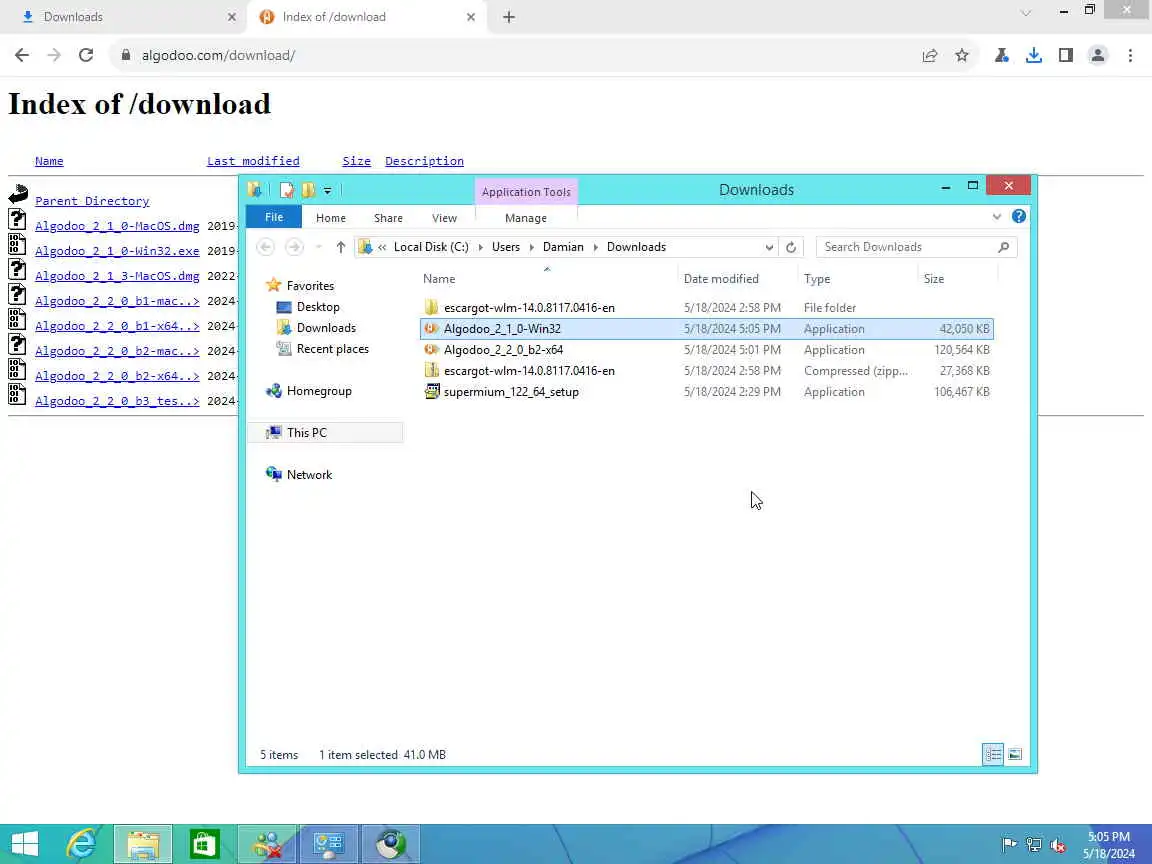The width and height of the screenshot is (1152, 864).
Task: Sort the index by Description link
Action: pyautogui.click(x=425, y=161)
